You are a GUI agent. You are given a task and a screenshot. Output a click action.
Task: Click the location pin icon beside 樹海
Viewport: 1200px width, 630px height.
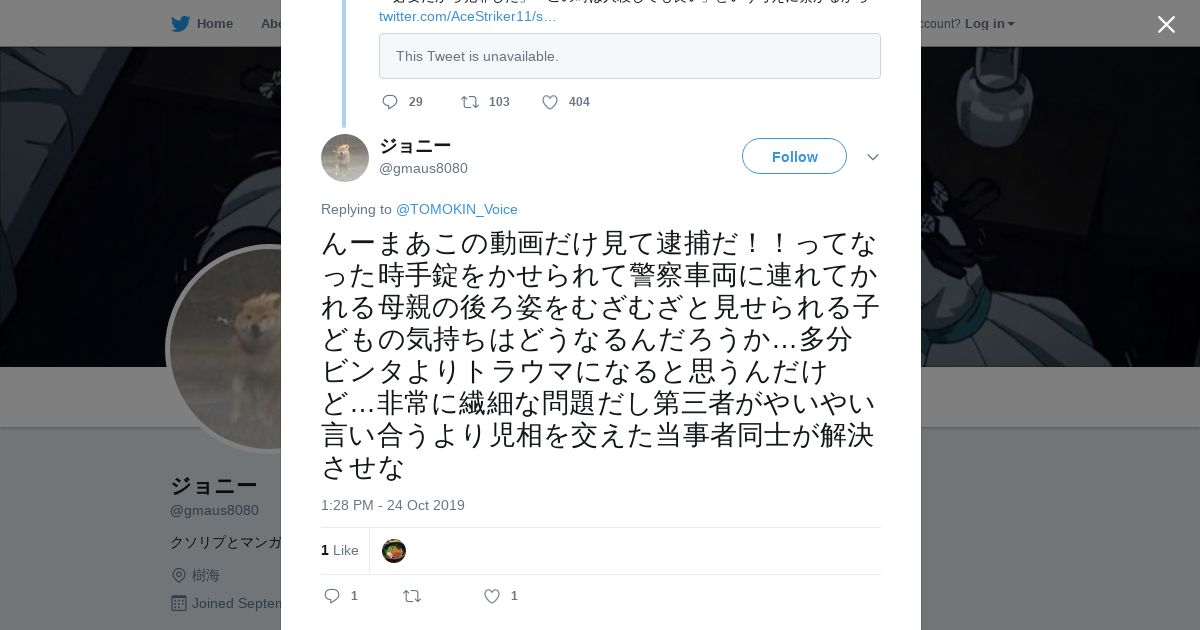pos(179,575)
